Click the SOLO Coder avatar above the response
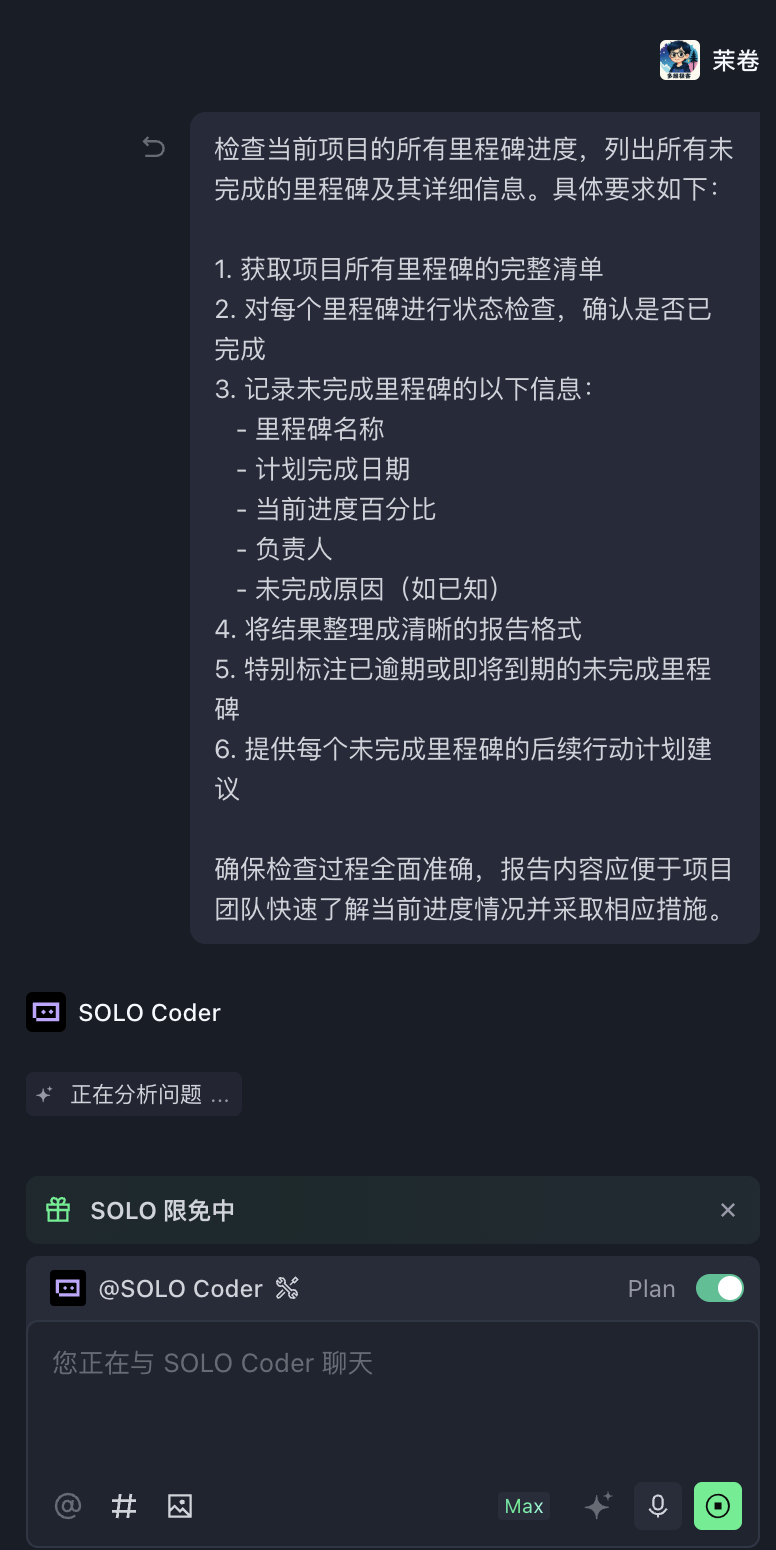This screenshot has width=776, height=1550. (x=46, y=1012)
